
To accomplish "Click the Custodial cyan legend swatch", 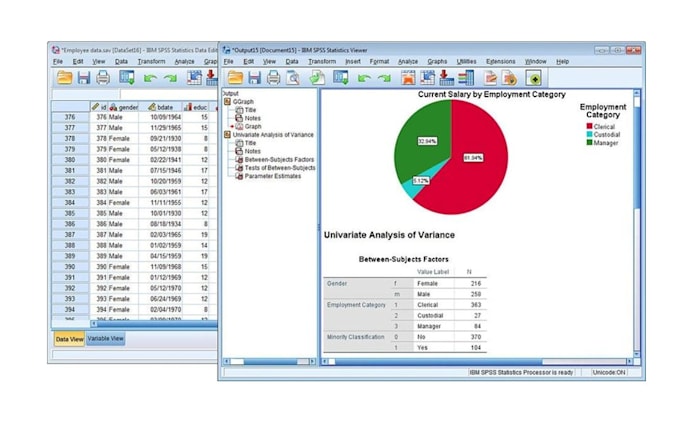I will 589,134.
